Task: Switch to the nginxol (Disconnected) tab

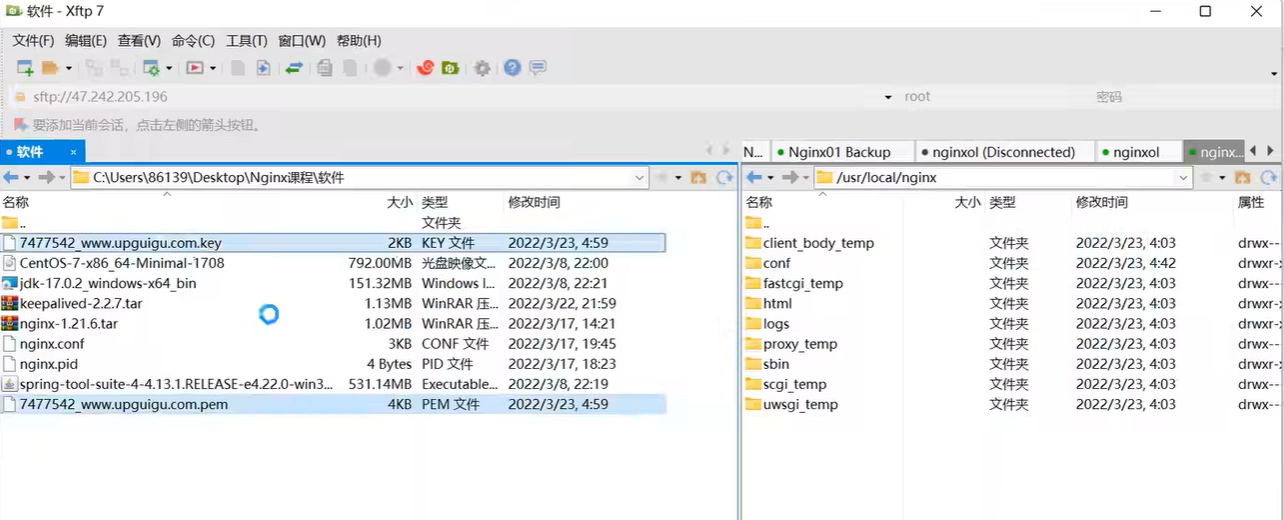Action: coord(1004,152)
